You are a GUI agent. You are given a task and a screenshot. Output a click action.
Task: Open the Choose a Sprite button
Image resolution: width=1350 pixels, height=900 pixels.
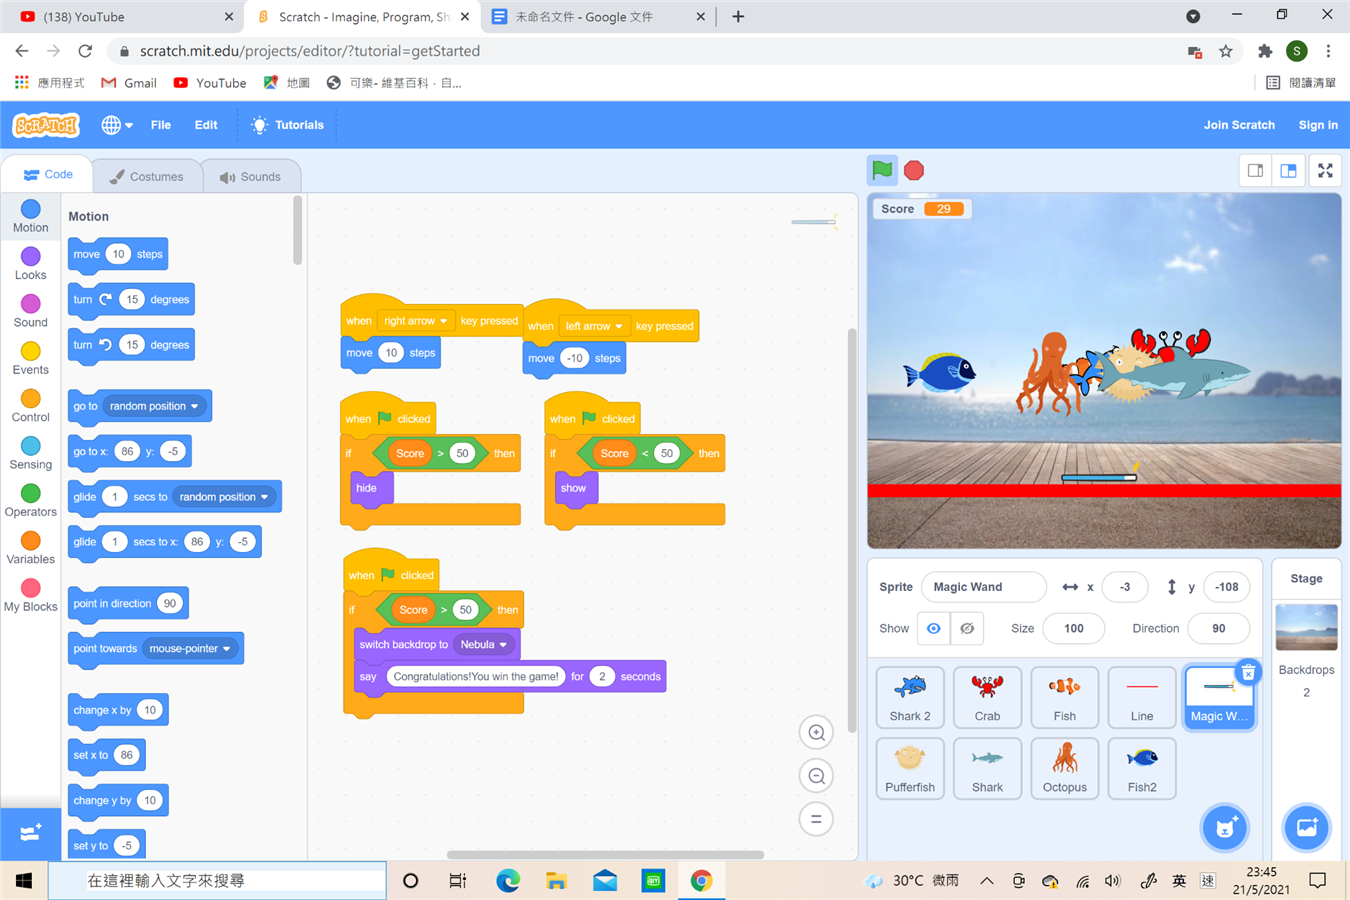[1224, 828]
